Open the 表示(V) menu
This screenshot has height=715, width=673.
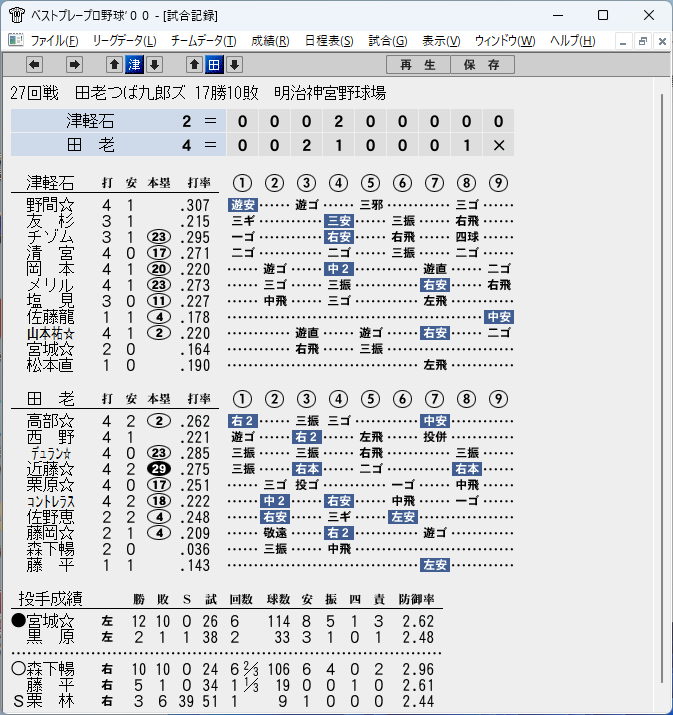(441, 41)
